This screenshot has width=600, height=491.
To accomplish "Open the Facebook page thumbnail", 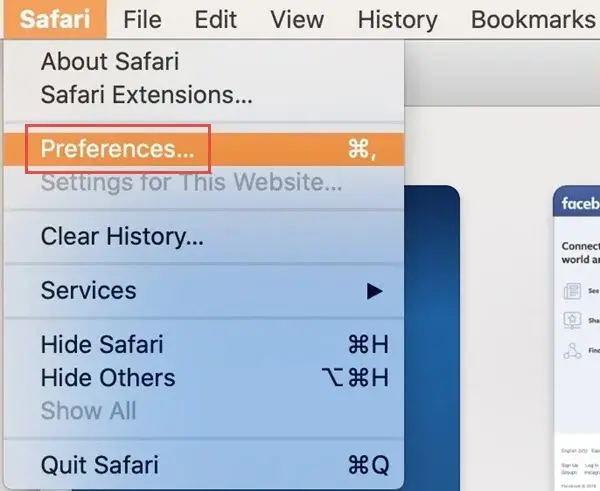I will (576, 338).
